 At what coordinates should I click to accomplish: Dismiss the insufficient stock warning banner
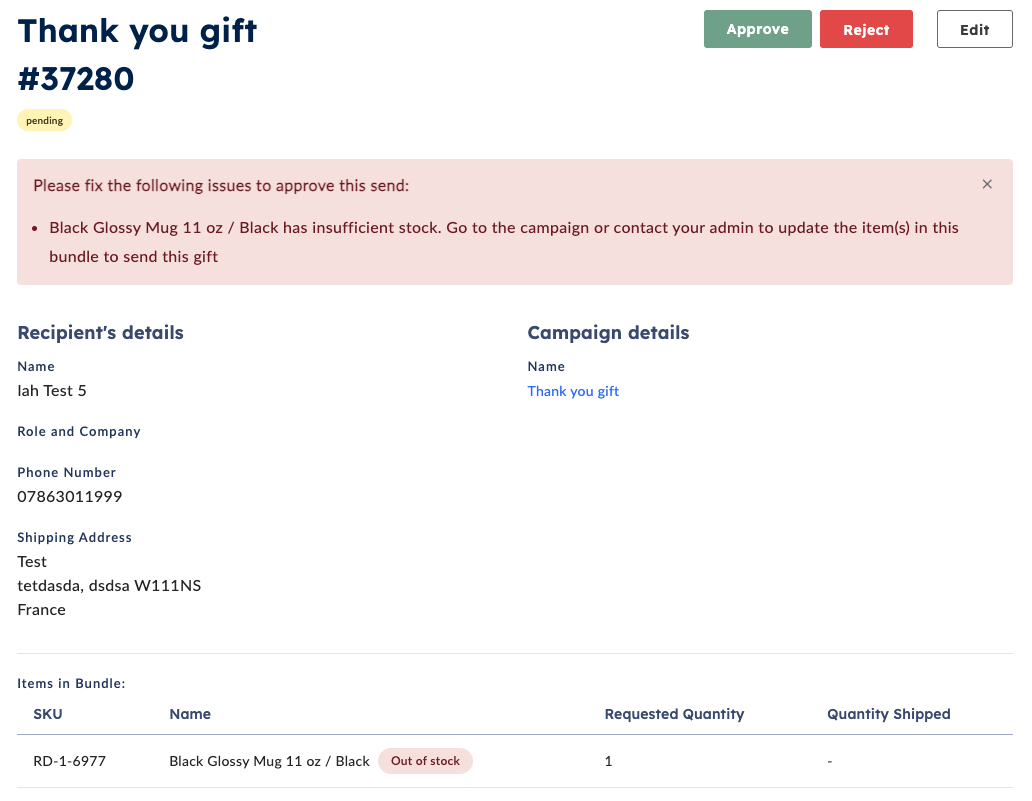987,184
